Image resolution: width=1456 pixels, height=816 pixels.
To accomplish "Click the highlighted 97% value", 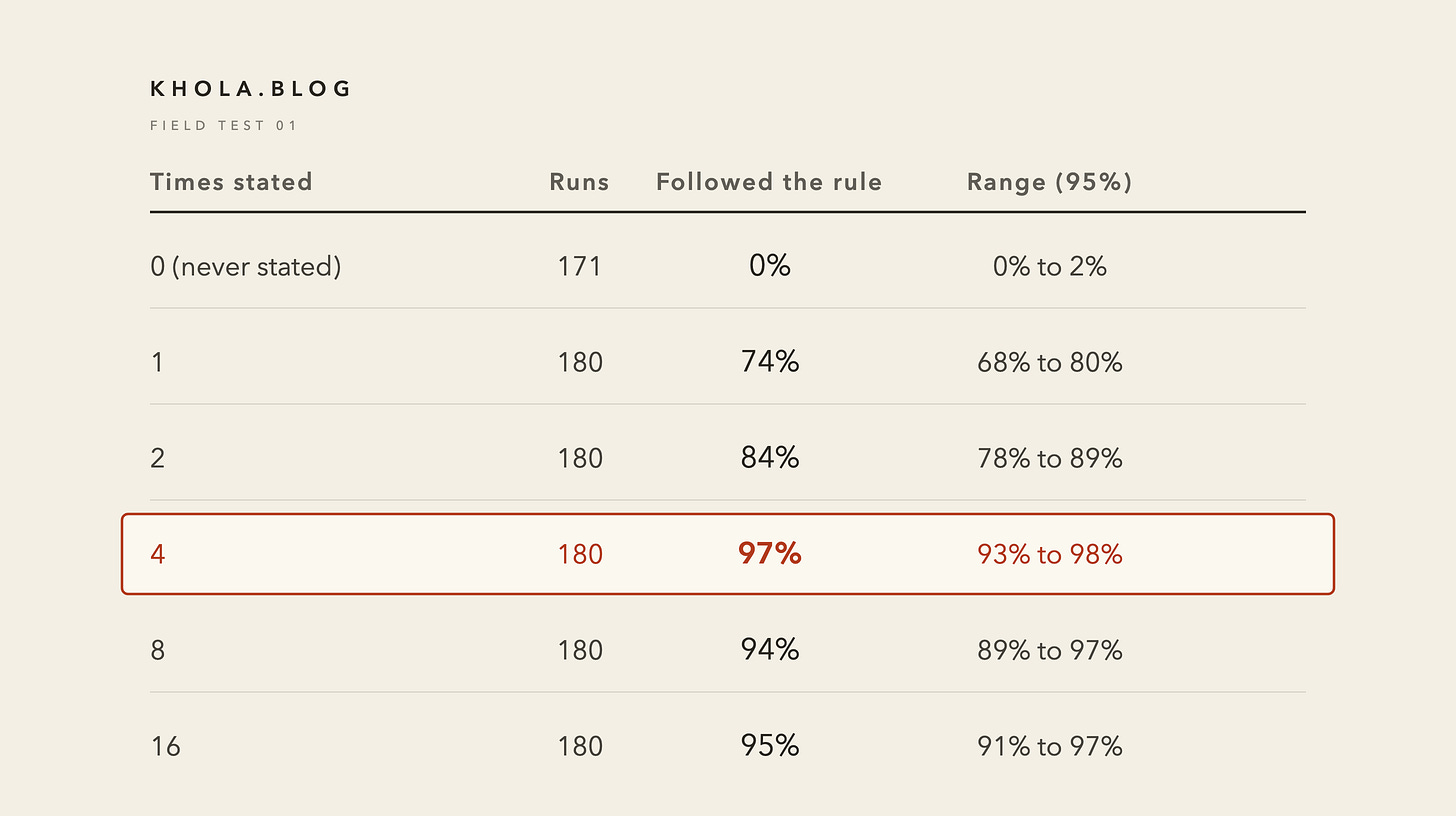I will point(770,553).
